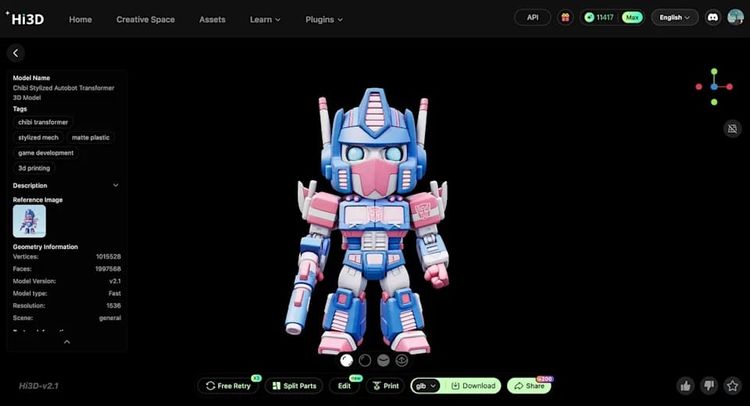The height and width of the screenshot is (406, 750).
Task: Select the dark sphere render mode
Action: (365, 361)
